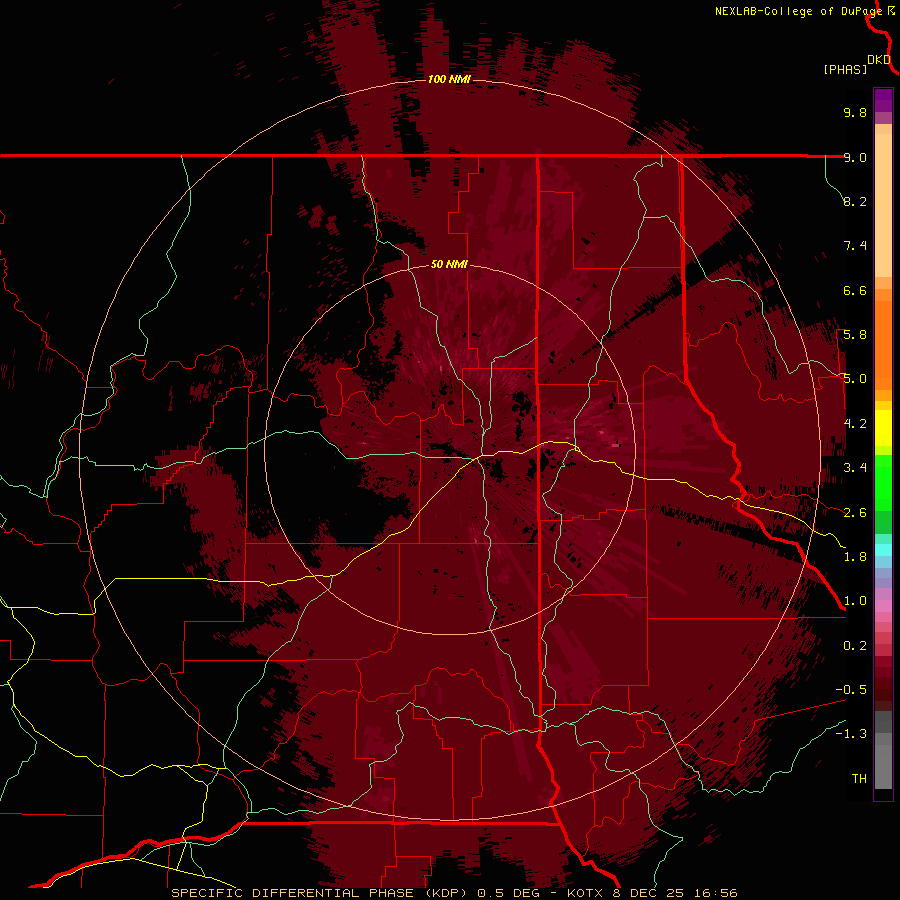The image size is (900, 900).
Task: Select the 0.2 scale label
Action: click(855, 646)
